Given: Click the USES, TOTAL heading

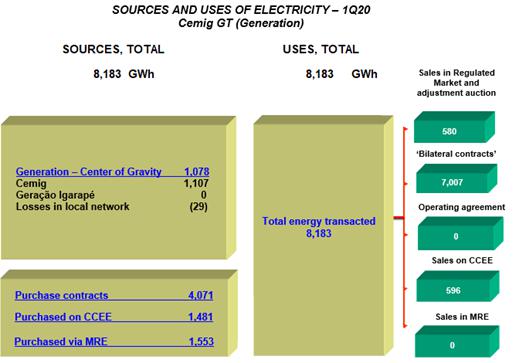Looking at the screenshot, I should tap(321, 49).
